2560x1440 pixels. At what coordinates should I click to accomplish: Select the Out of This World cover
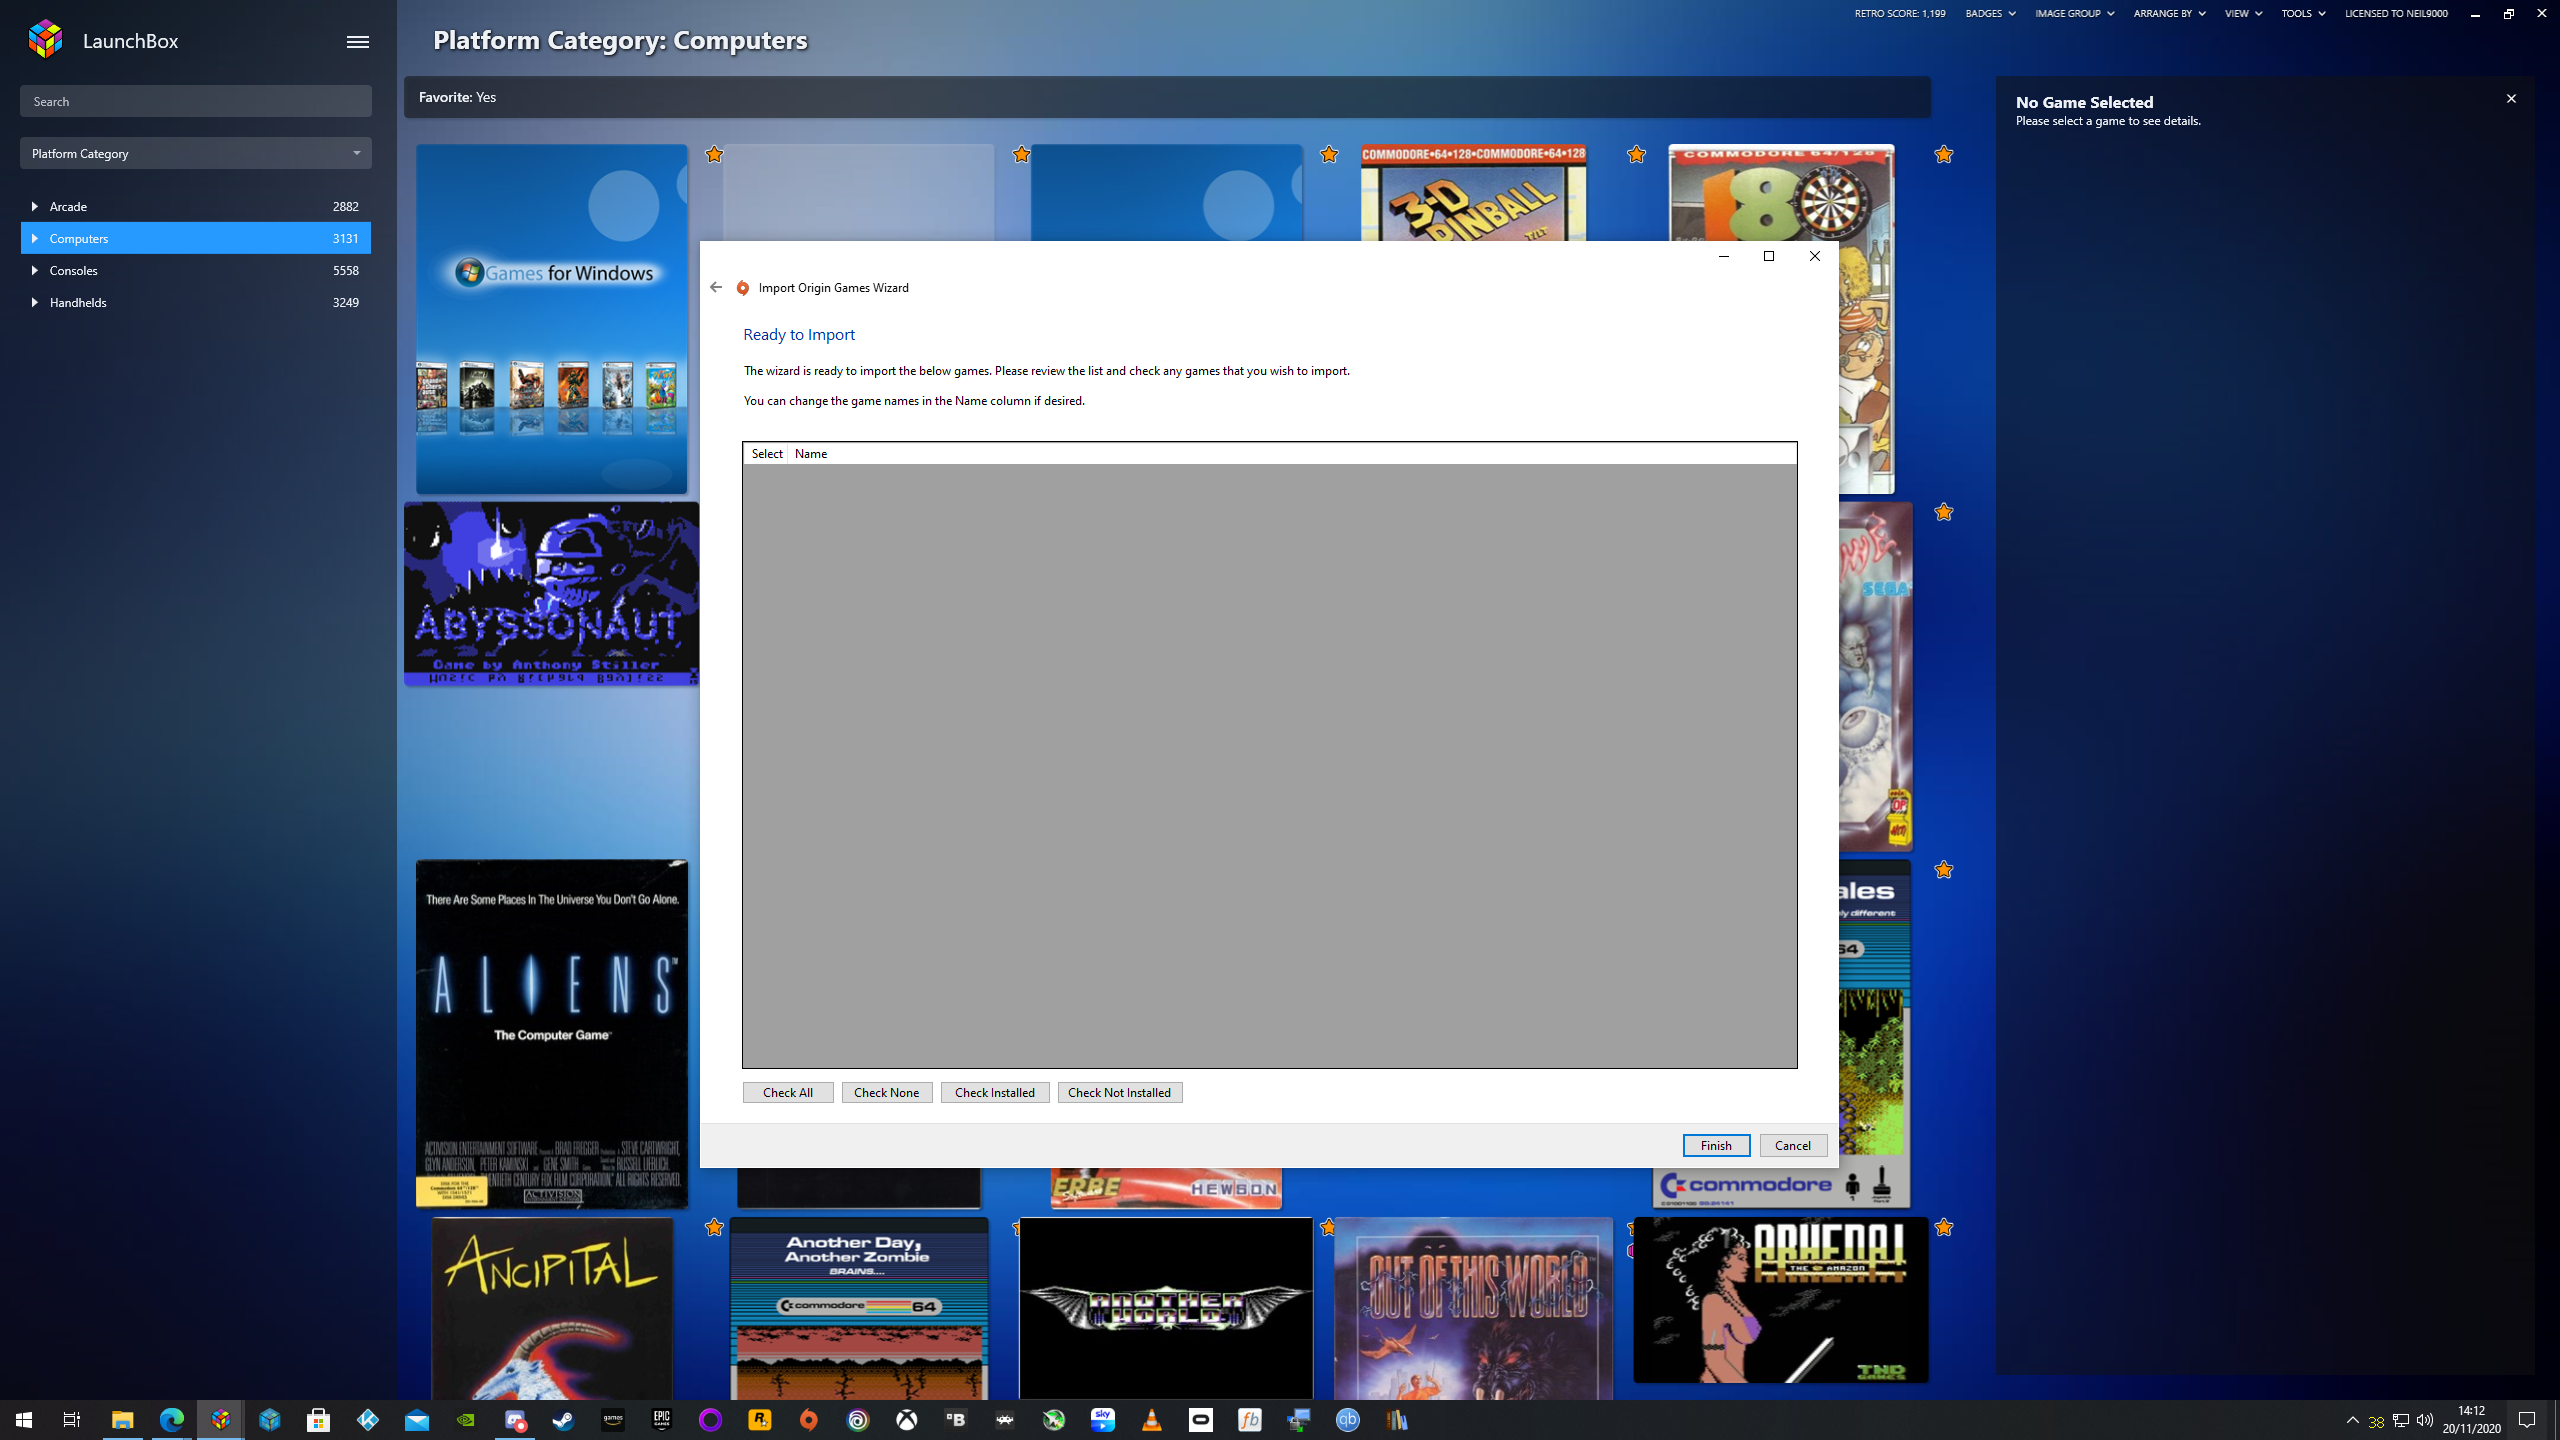1473,1308
